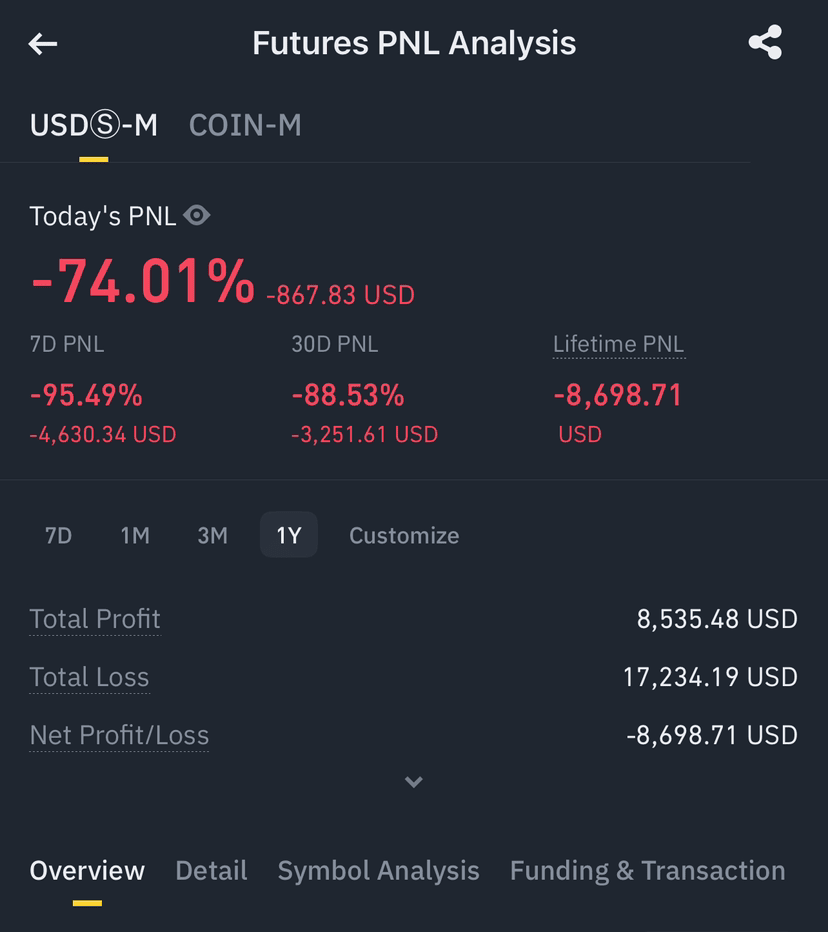Switch to the COIN-M tab
The image size is (828, 932).
coord(245,125)
